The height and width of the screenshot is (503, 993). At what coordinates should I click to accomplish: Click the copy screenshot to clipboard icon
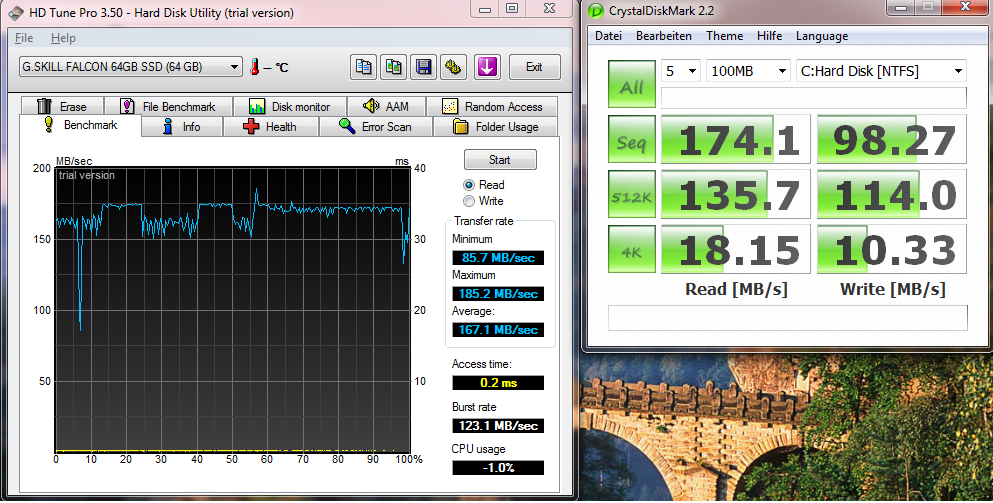[x=393, y=67]
